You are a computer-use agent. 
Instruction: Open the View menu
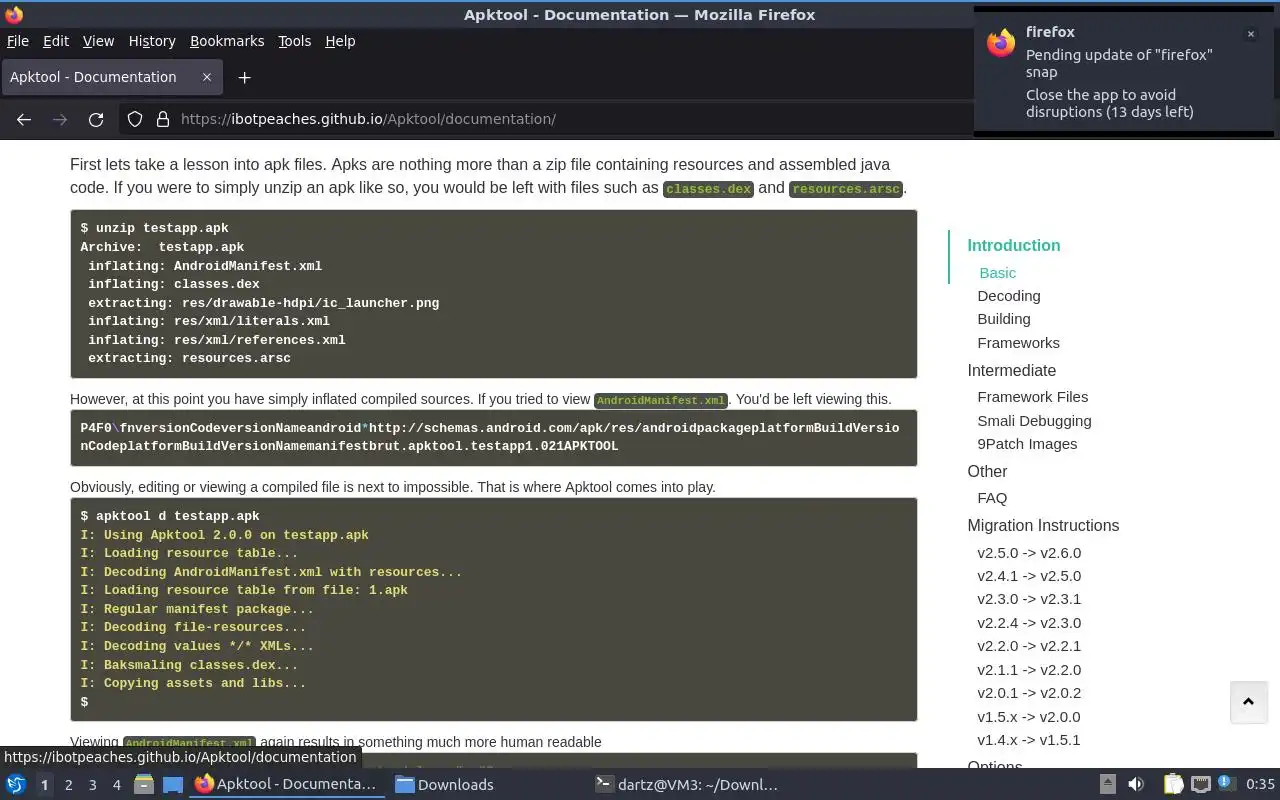pyautogui.click(x=98, y=41)
